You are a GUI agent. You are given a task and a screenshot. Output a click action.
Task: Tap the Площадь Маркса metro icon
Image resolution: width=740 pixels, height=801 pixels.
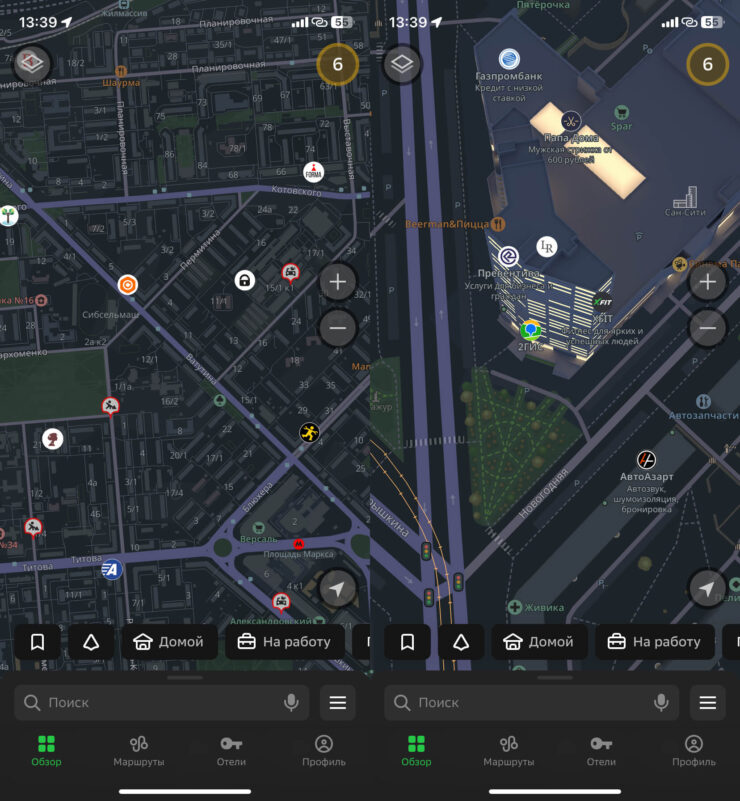pyautogui.click(x=298, y=543)
